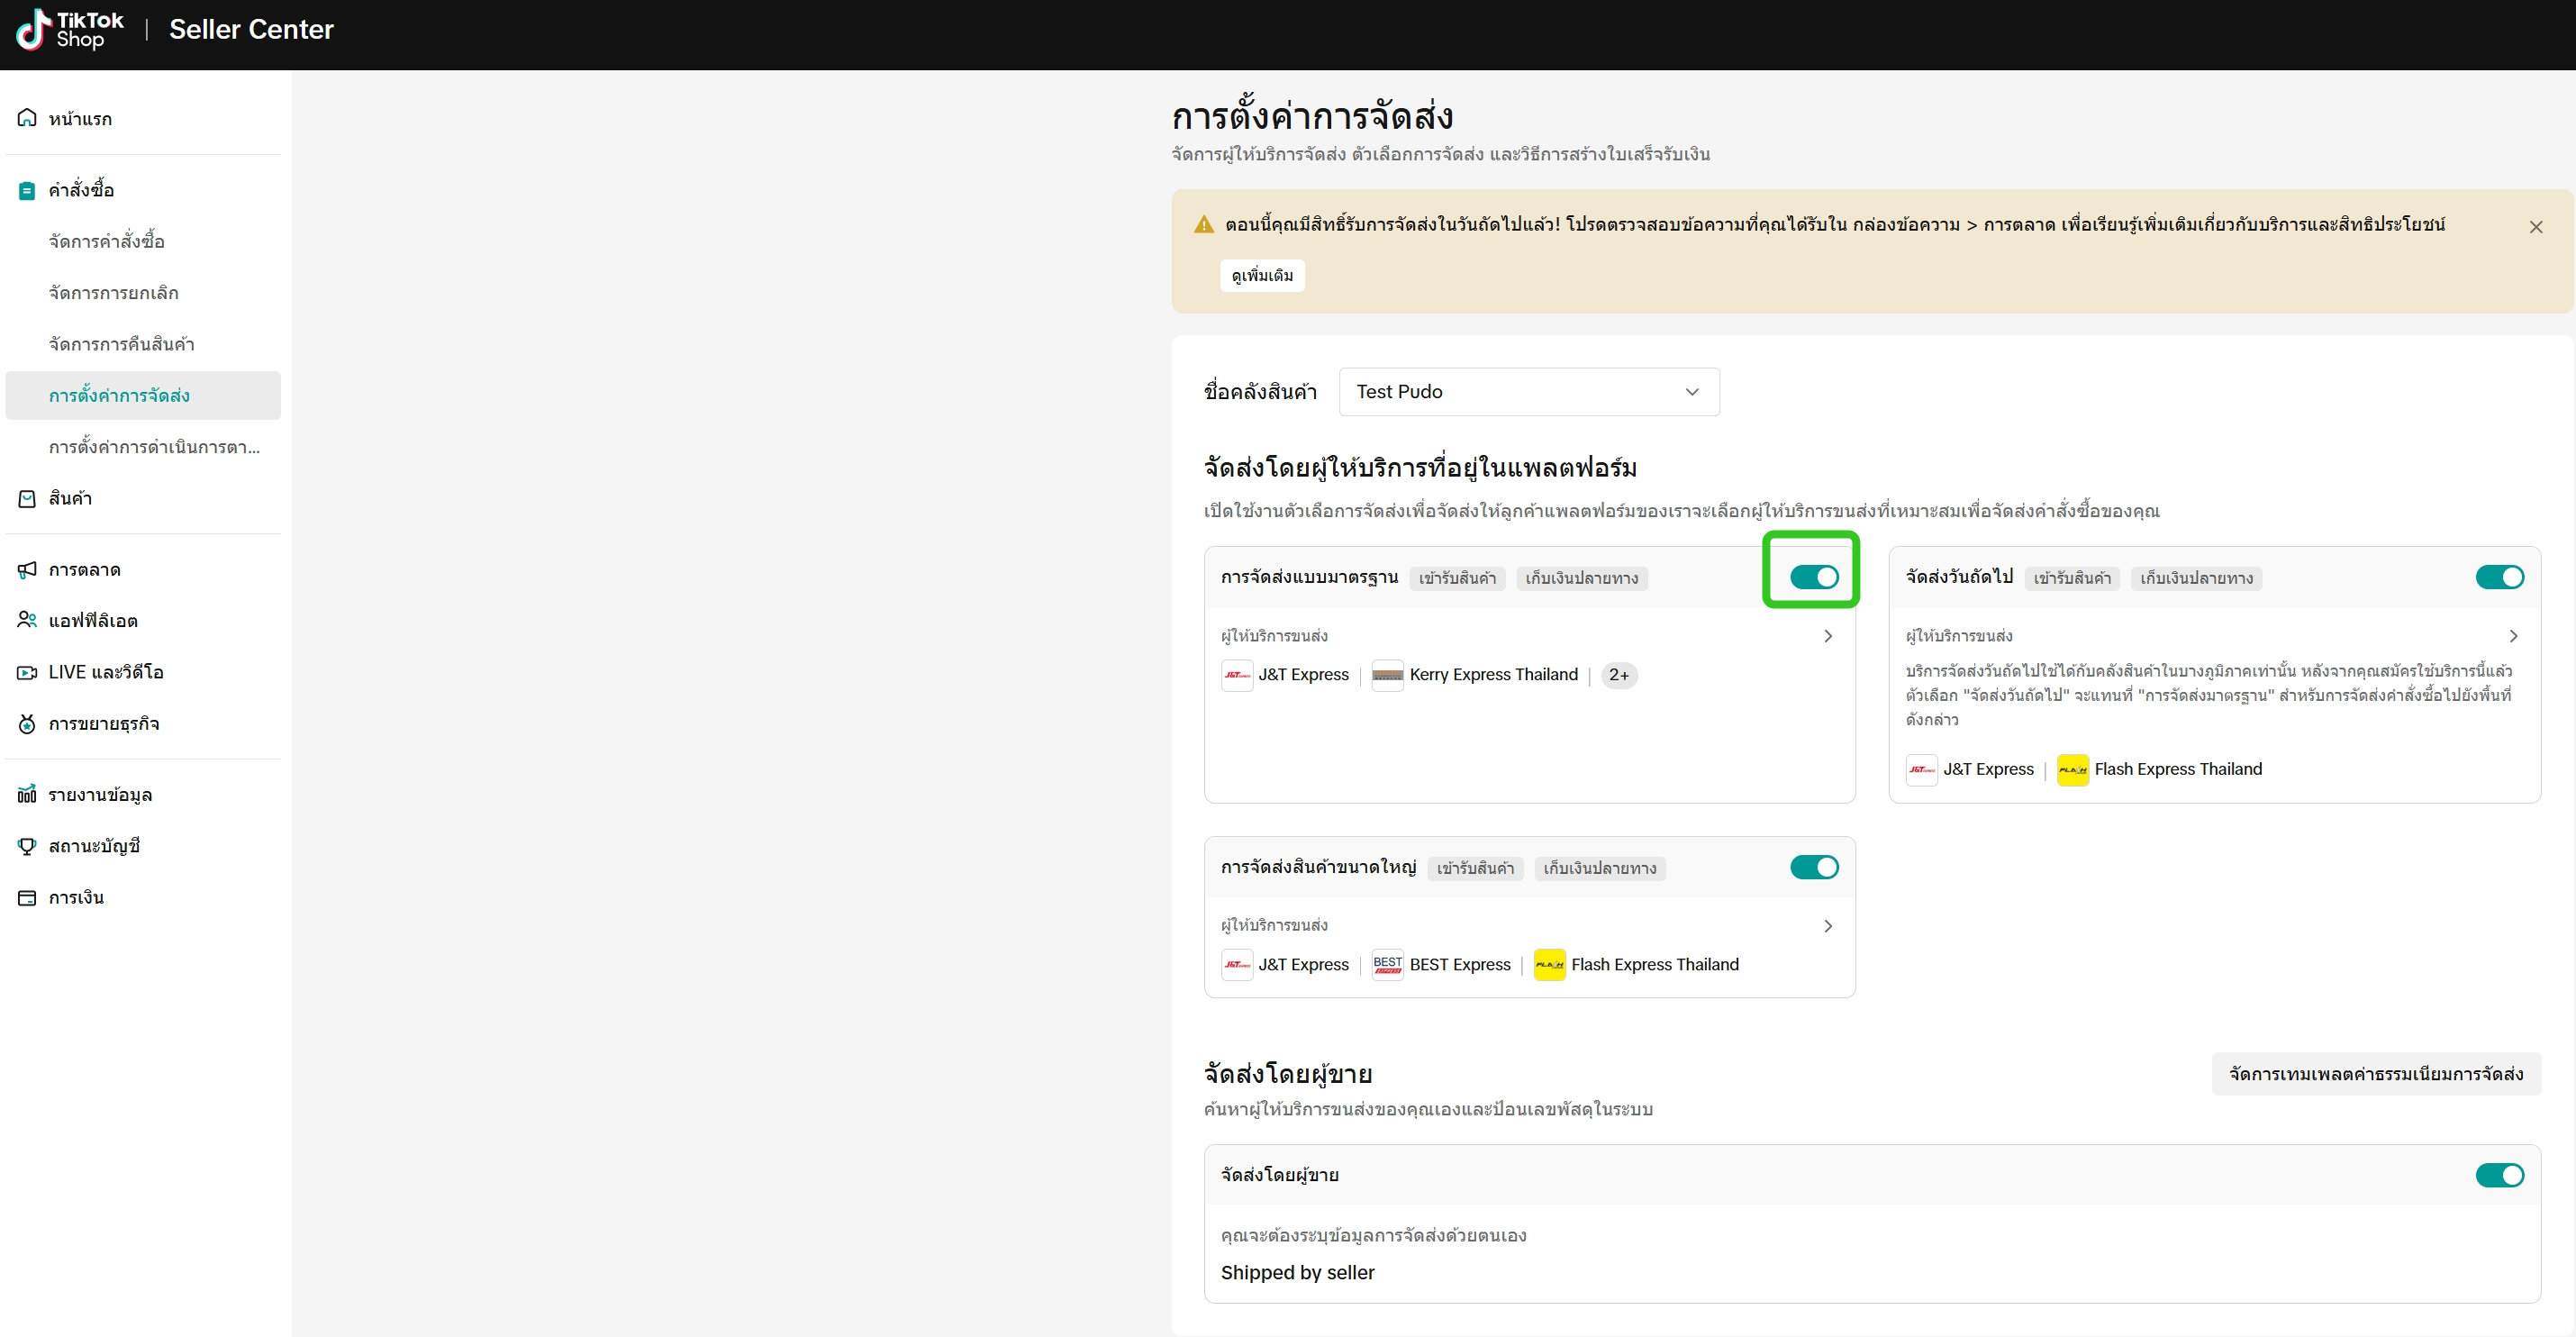Open the การเงิน wallet icon
Image resolution: width=2576 pixels, height=1337 pixels.
coord(27,898)
